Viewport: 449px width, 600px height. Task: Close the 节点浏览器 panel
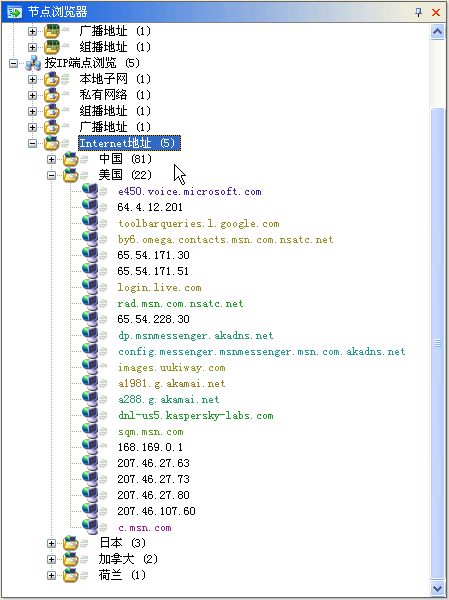tap(436, 12)
